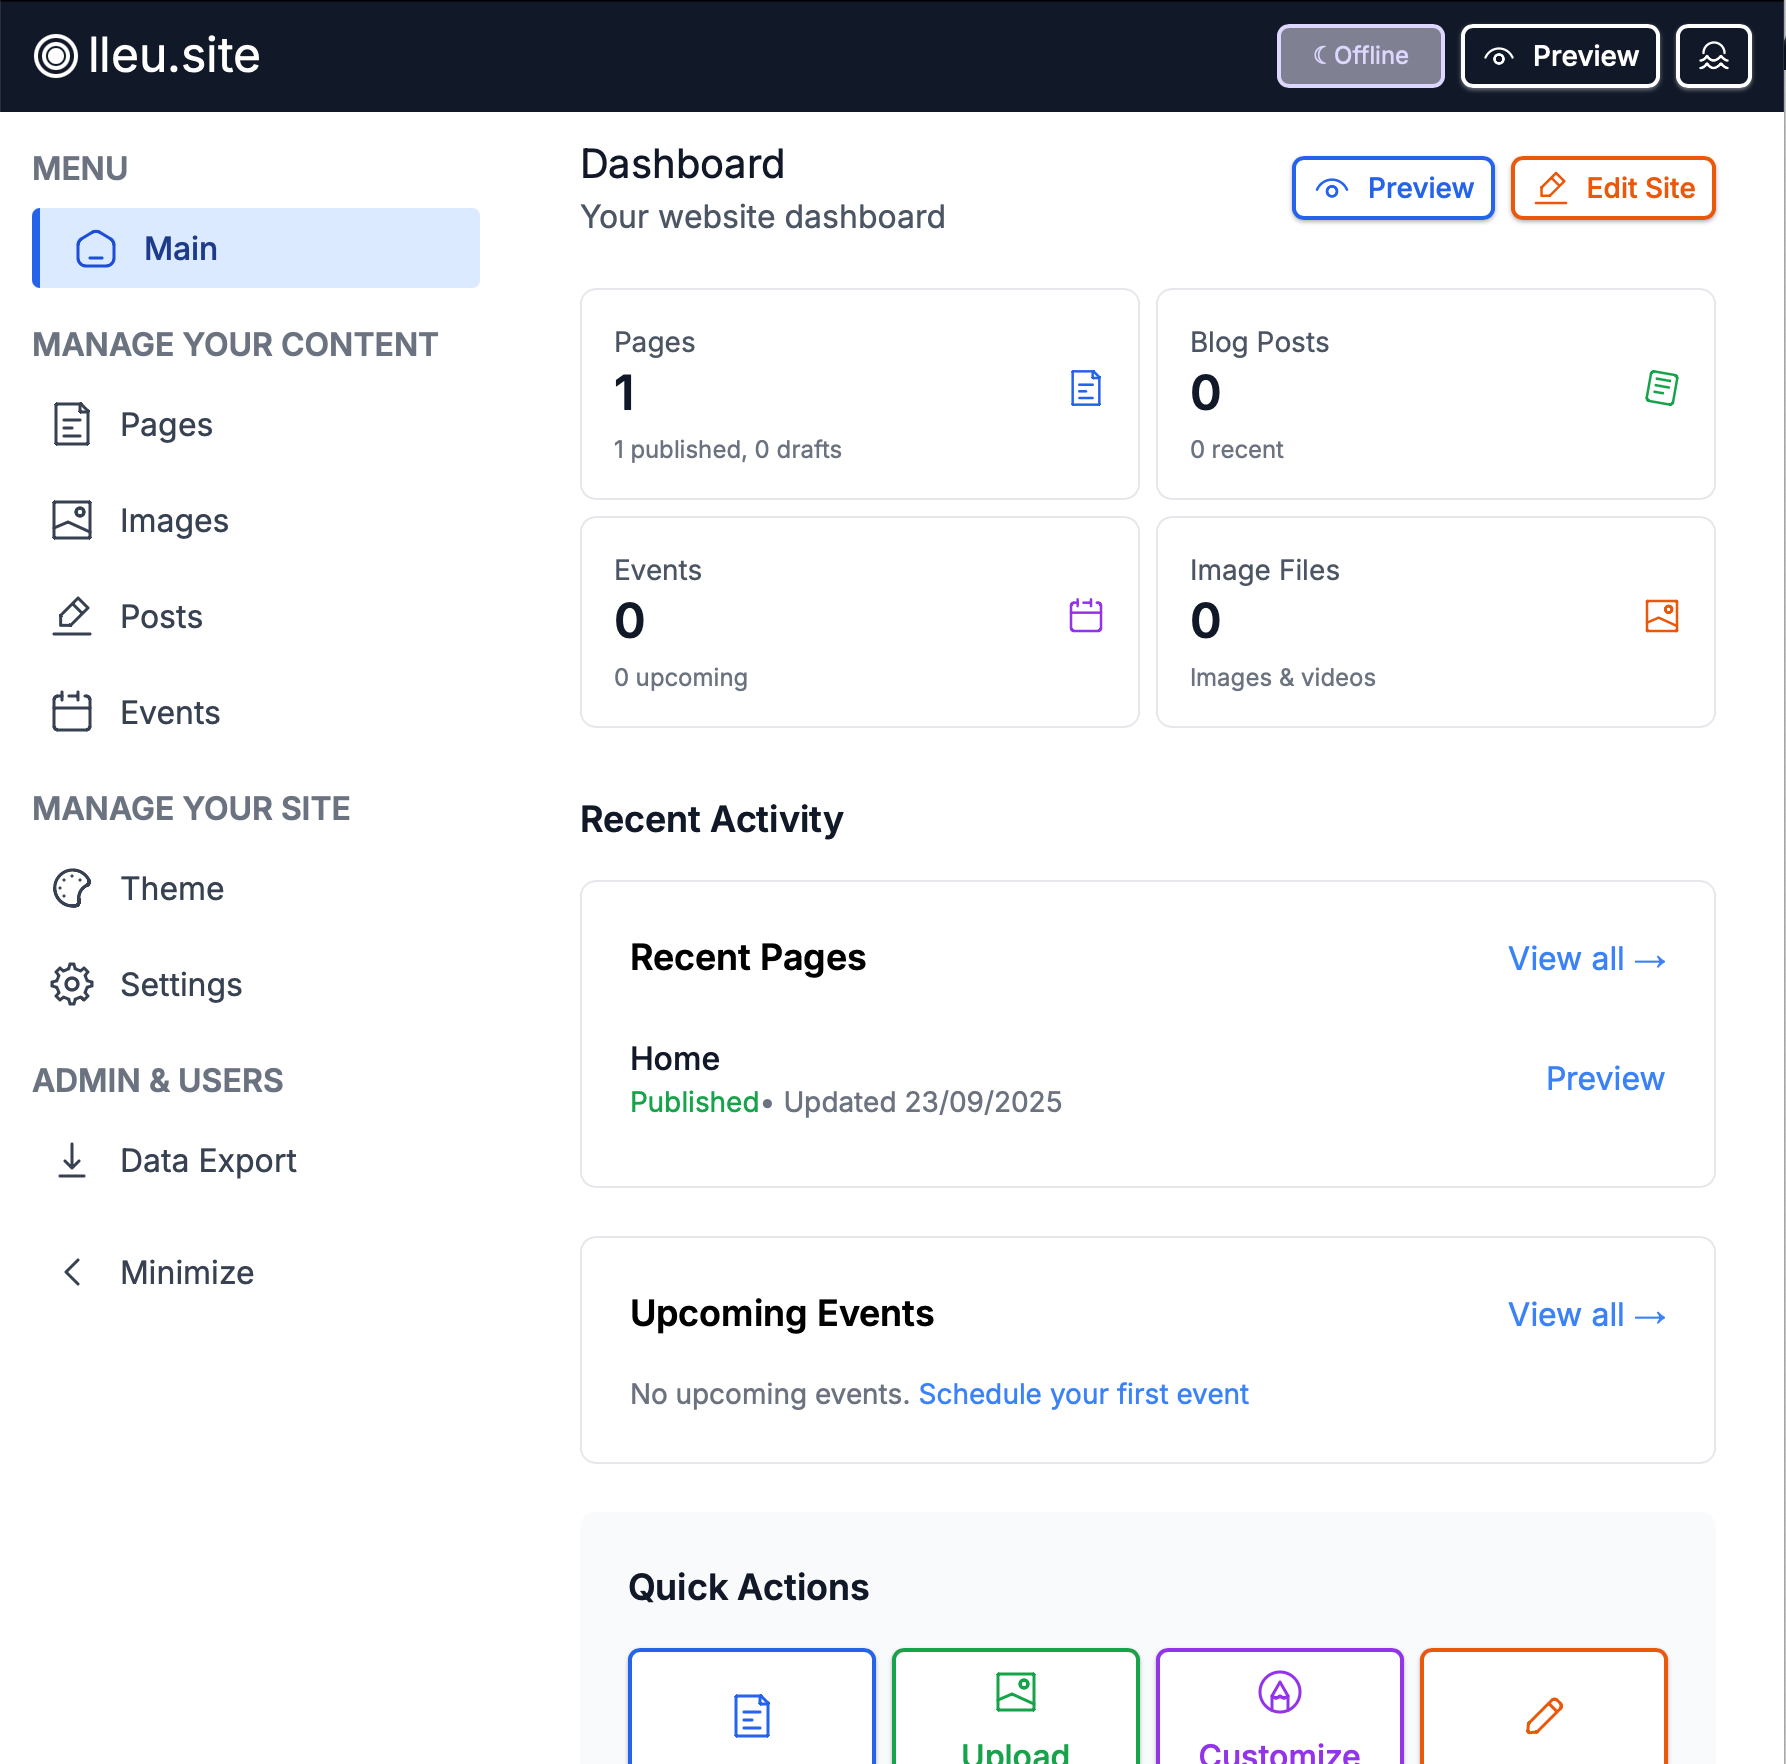Click the user account icon in header
This screenshot has width=1786, height=1764.
1713,56
